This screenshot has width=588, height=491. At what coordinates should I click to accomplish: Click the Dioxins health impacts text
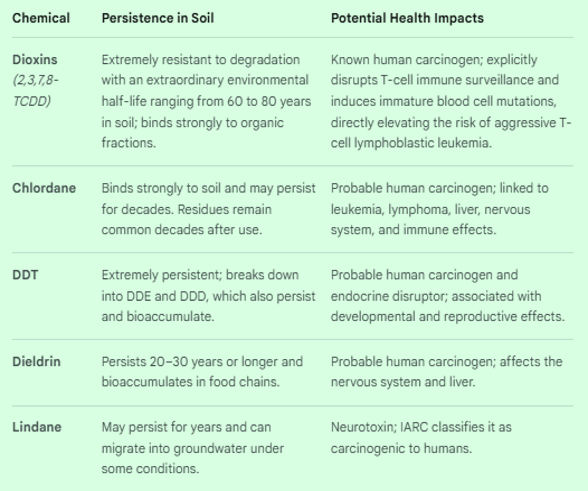(451, 101)
